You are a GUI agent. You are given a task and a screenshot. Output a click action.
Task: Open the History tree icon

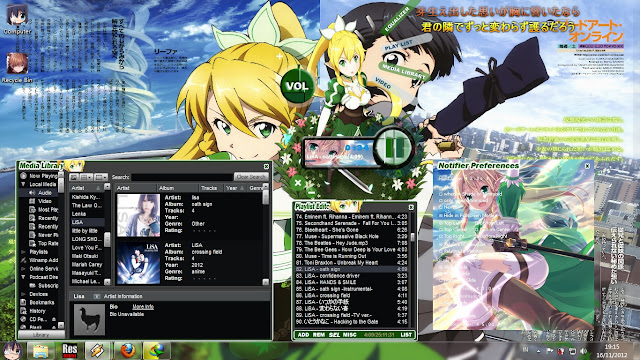(23, 311)
